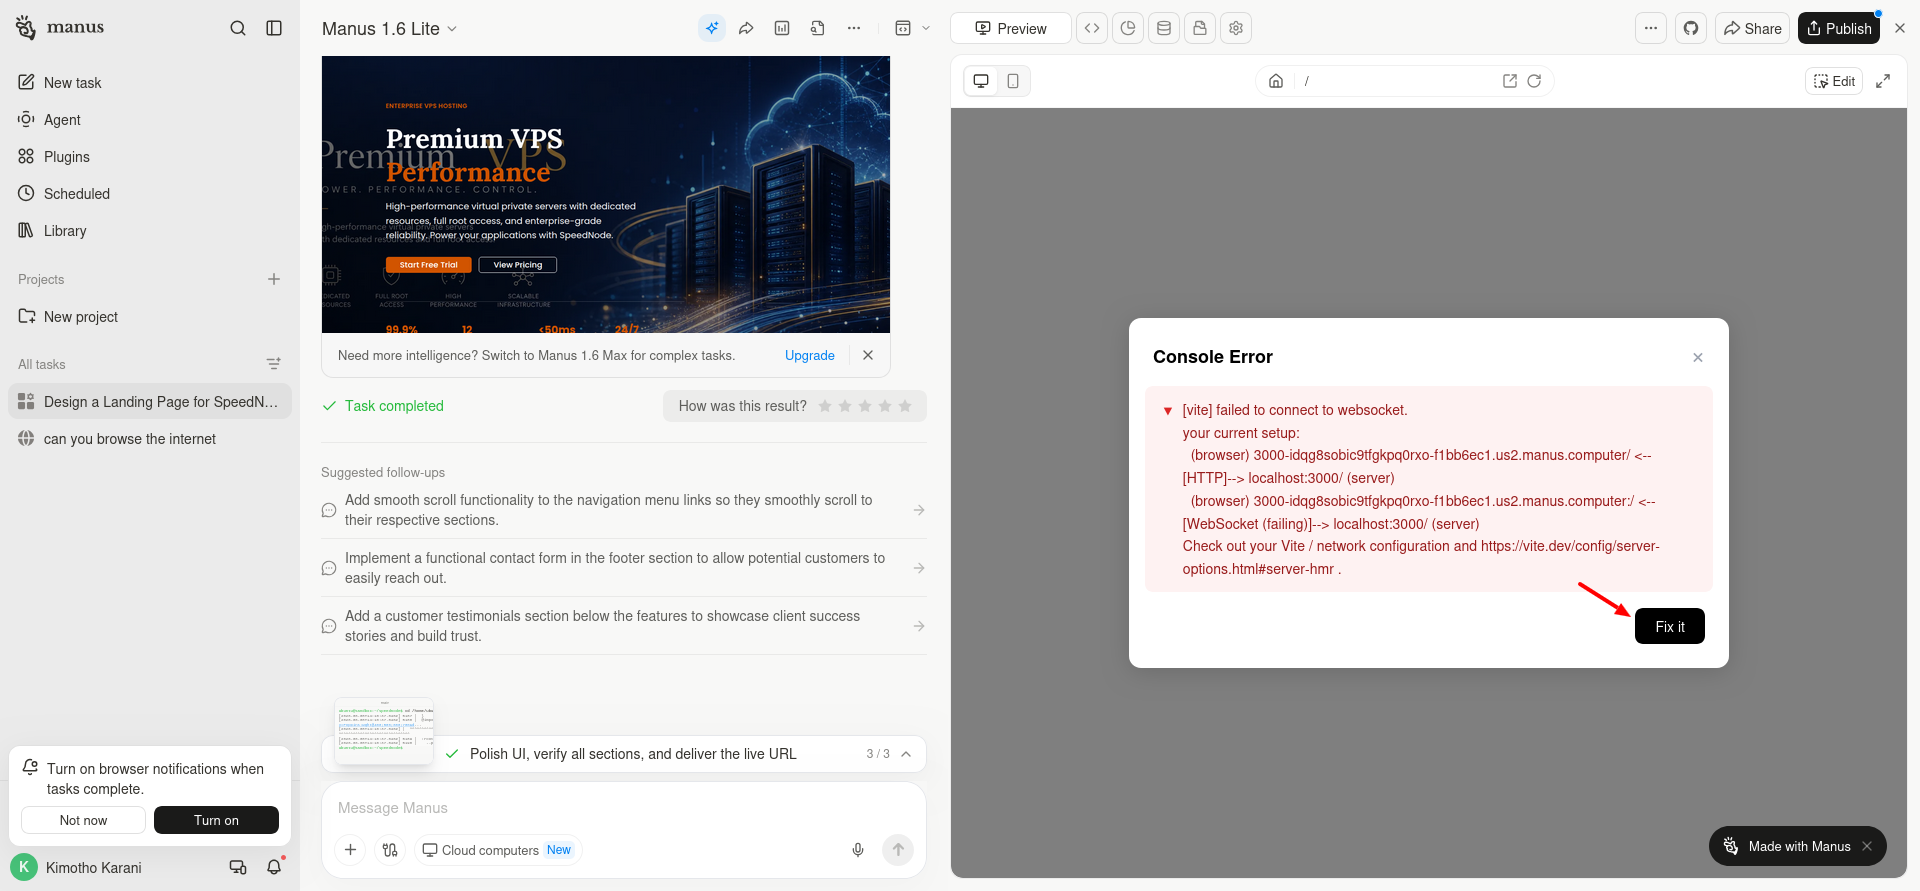Switch preview to desktop view

click(981, 81)
